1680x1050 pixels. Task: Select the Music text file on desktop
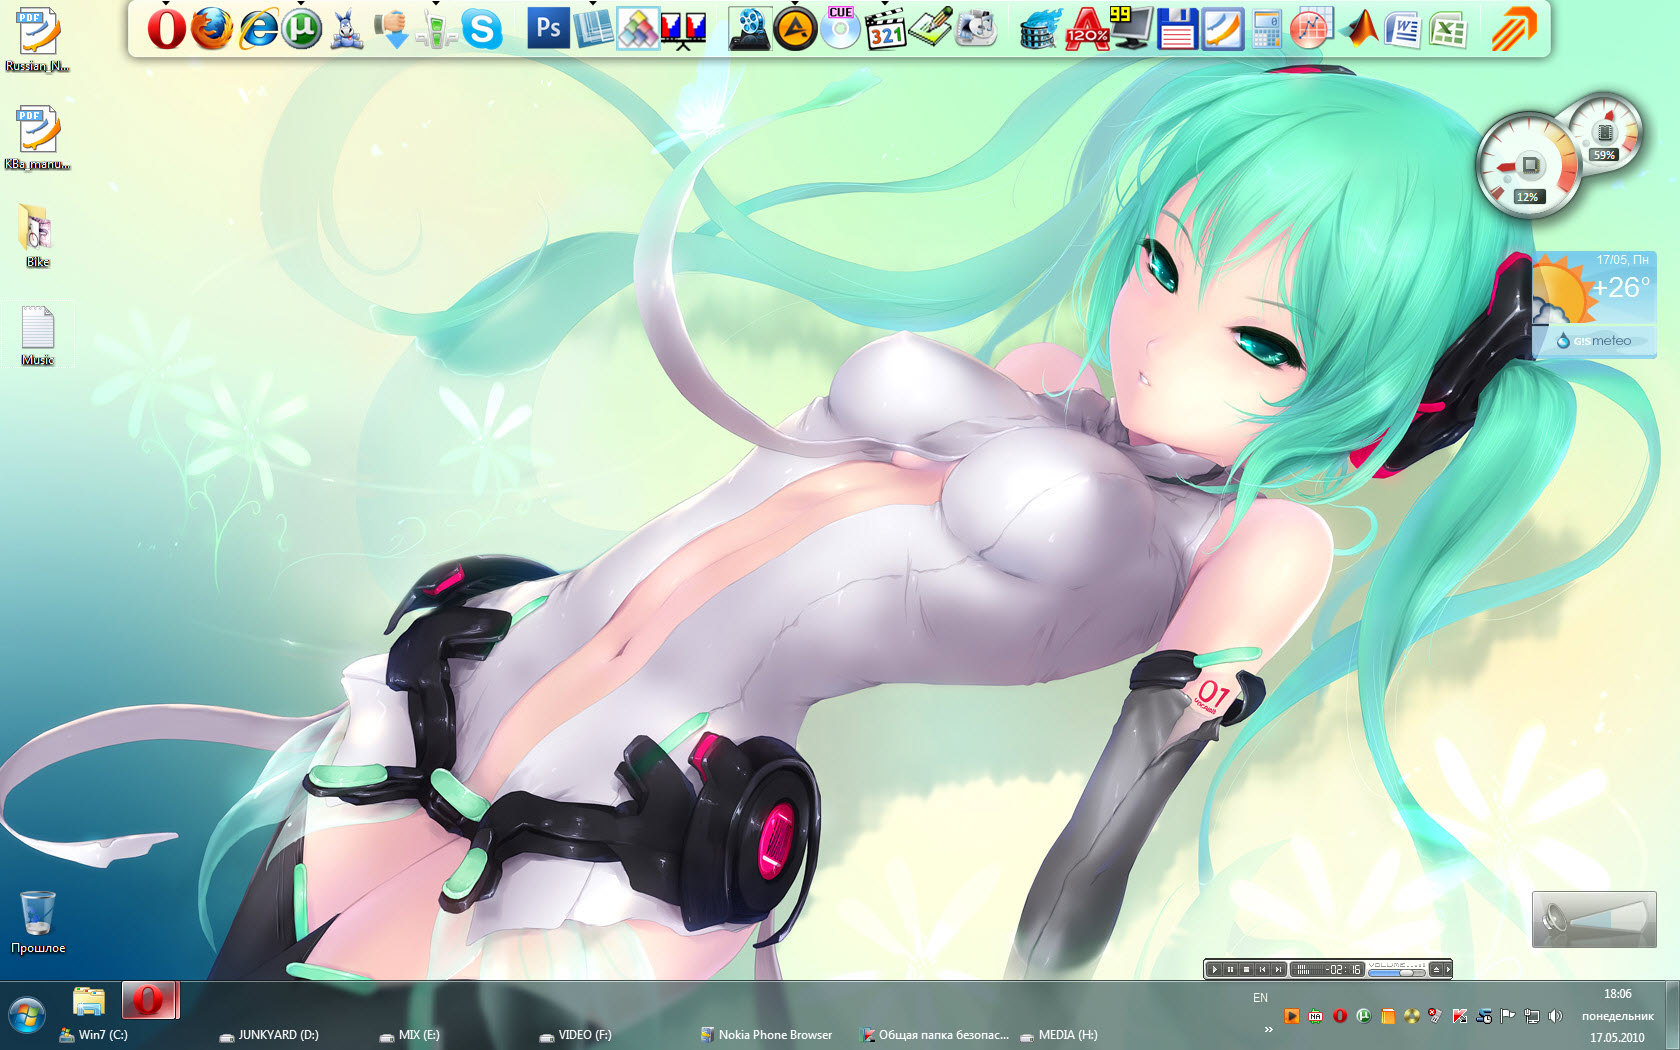(x=38, y=335)
